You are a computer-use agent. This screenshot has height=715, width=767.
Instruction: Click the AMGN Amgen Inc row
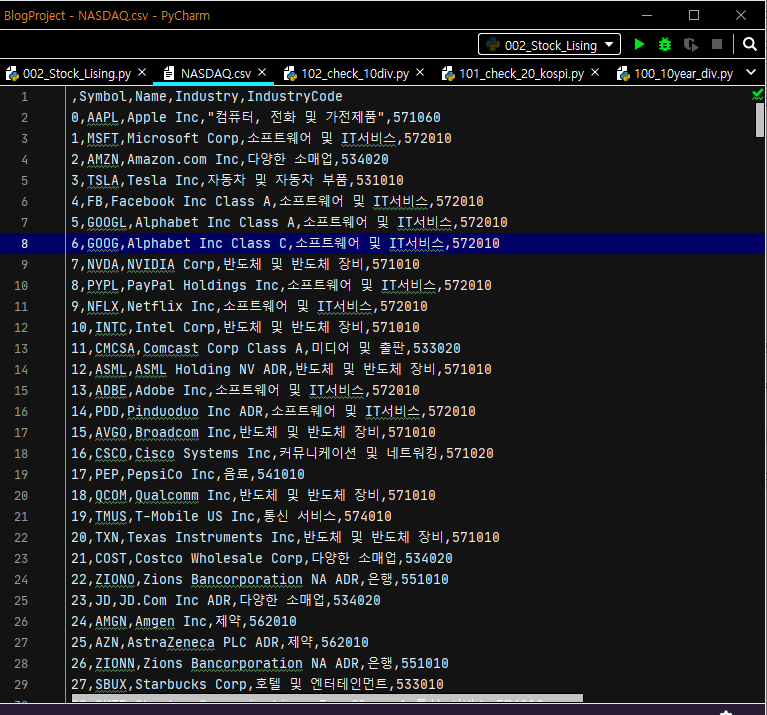coord(184,622)
